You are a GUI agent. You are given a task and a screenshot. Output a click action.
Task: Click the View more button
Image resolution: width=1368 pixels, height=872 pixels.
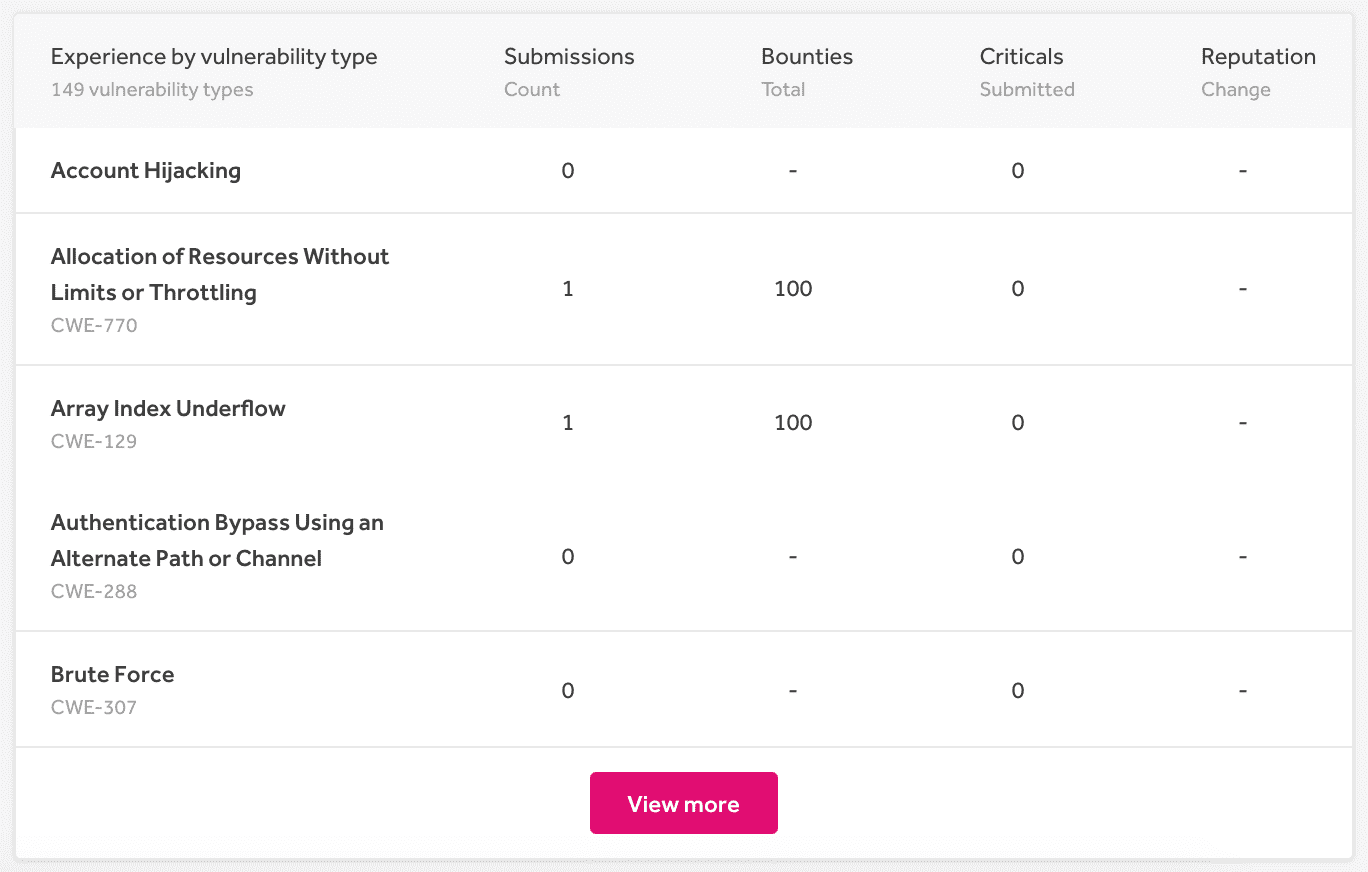(x=683, y=803)
